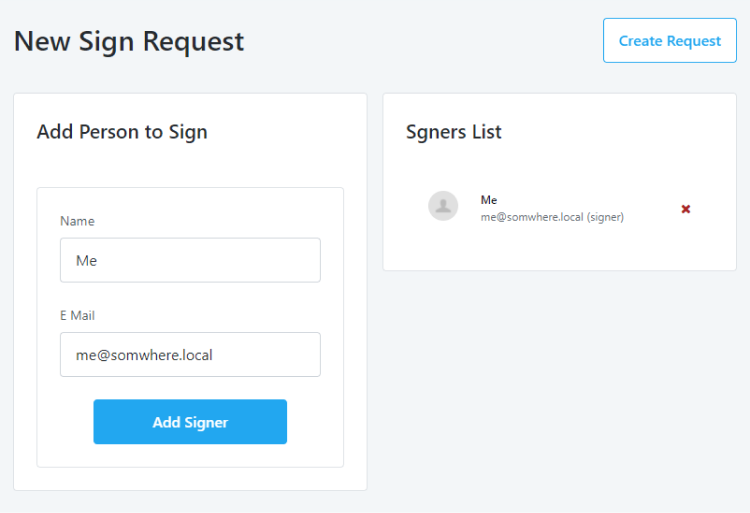
Task: Click the typed text "Me" in Name box
Action: tap(86, 260)
